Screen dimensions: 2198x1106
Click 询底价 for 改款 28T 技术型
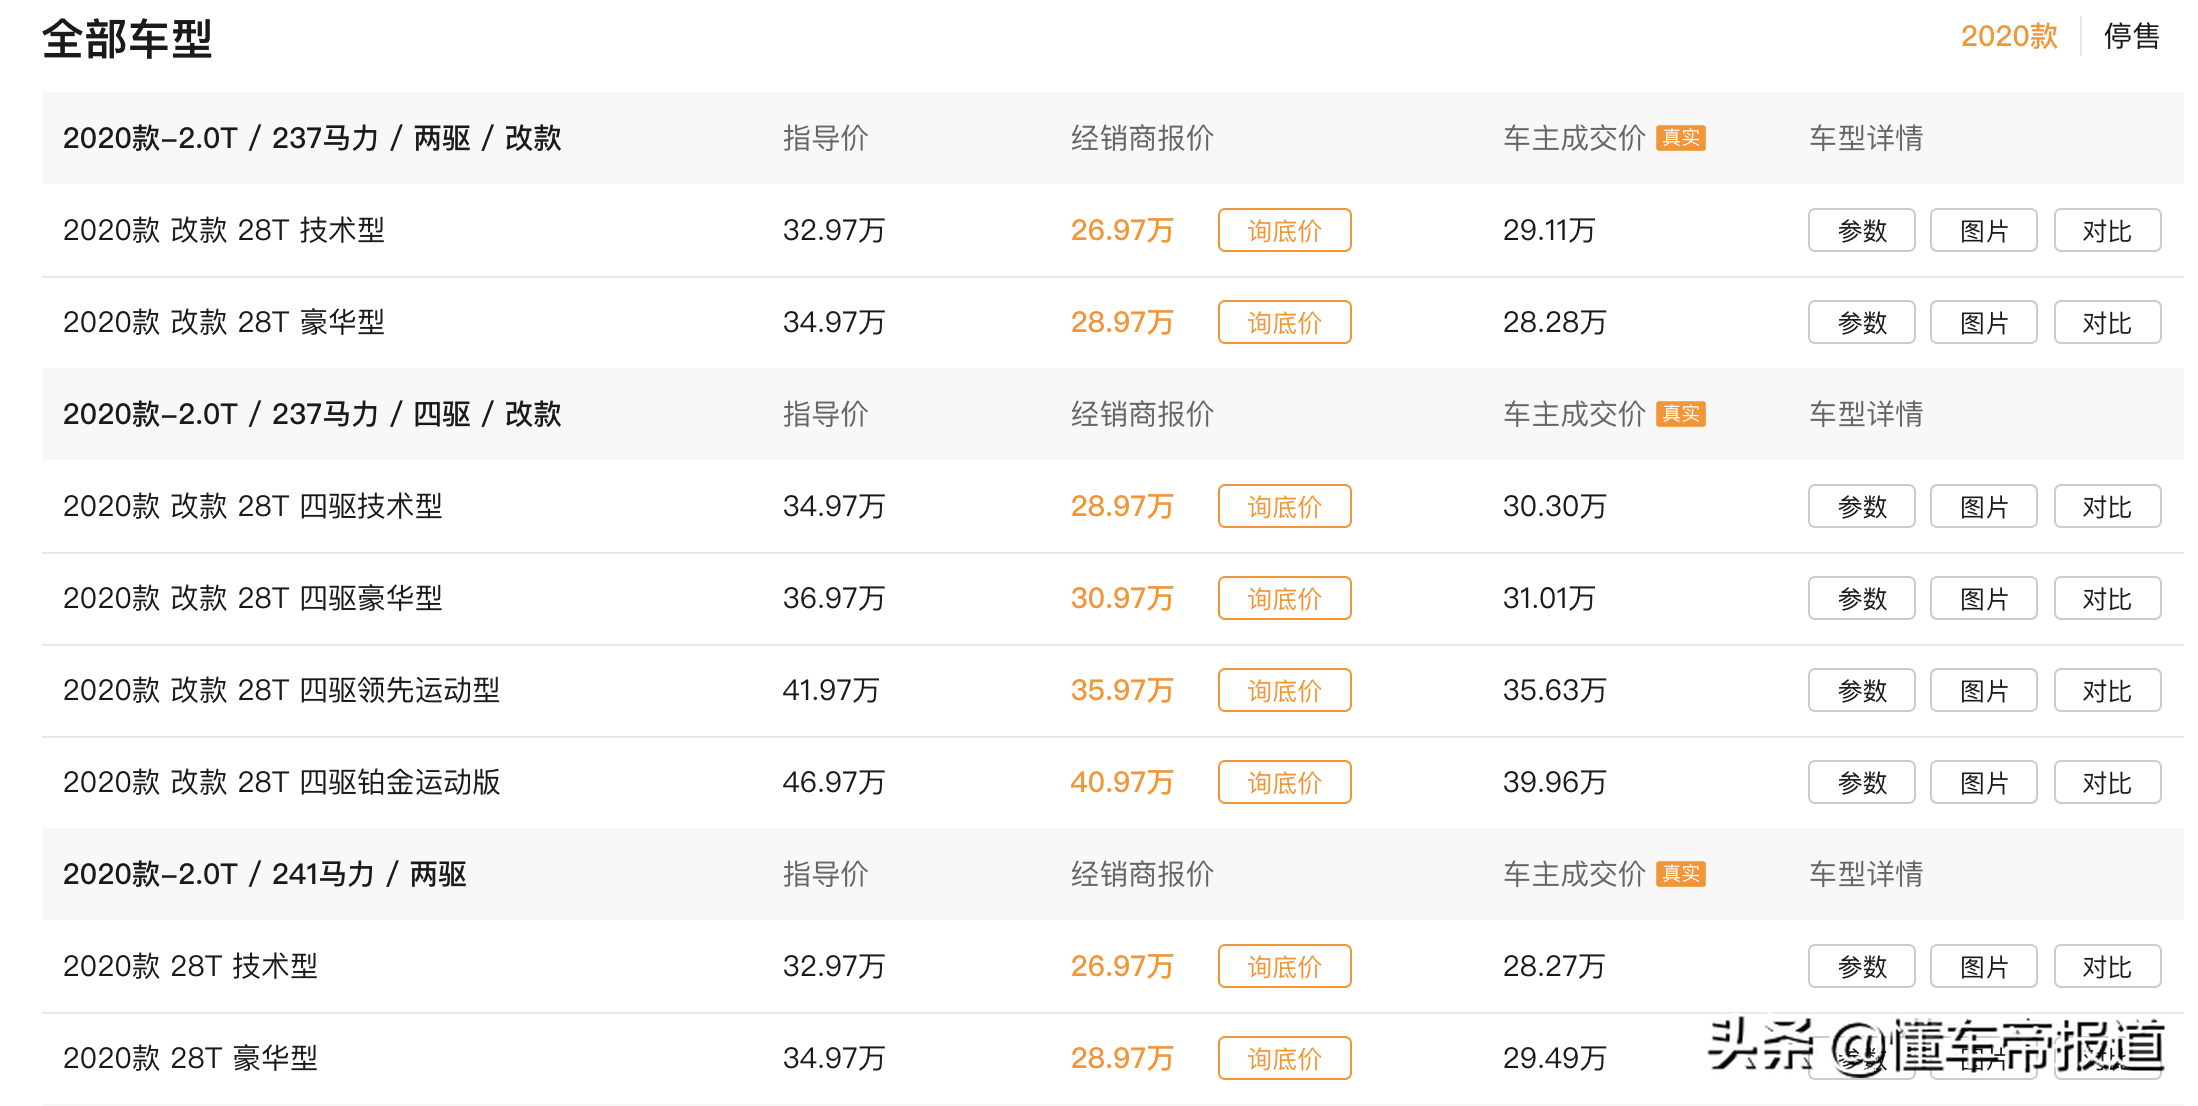(x=1284, y=230)
